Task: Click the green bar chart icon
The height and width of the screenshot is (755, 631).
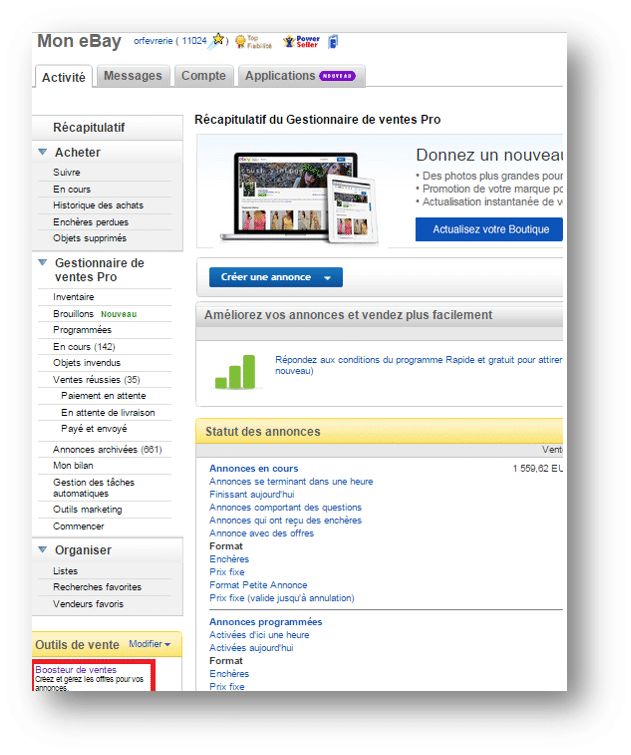Action: 235,372
